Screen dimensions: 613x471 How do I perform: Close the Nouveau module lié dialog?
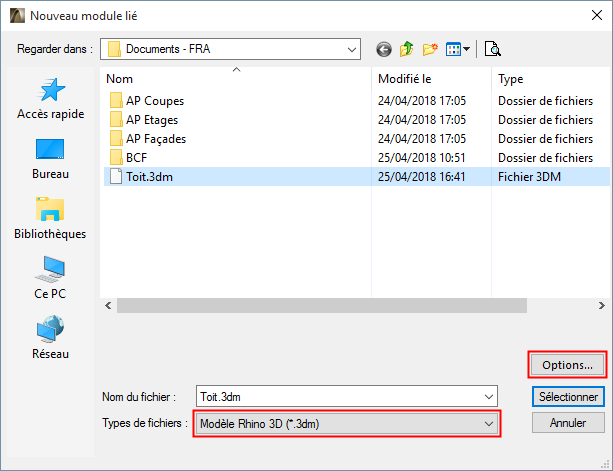[x=597, y=16]
